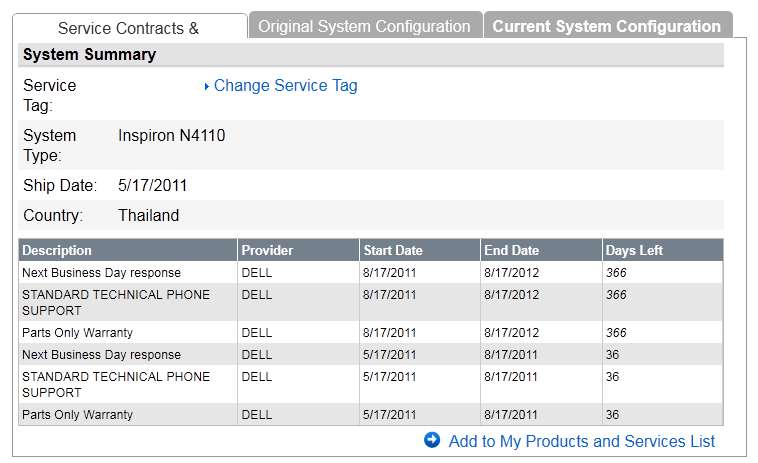
Task: Click the last row's 36 days left value
Action: 612,414
